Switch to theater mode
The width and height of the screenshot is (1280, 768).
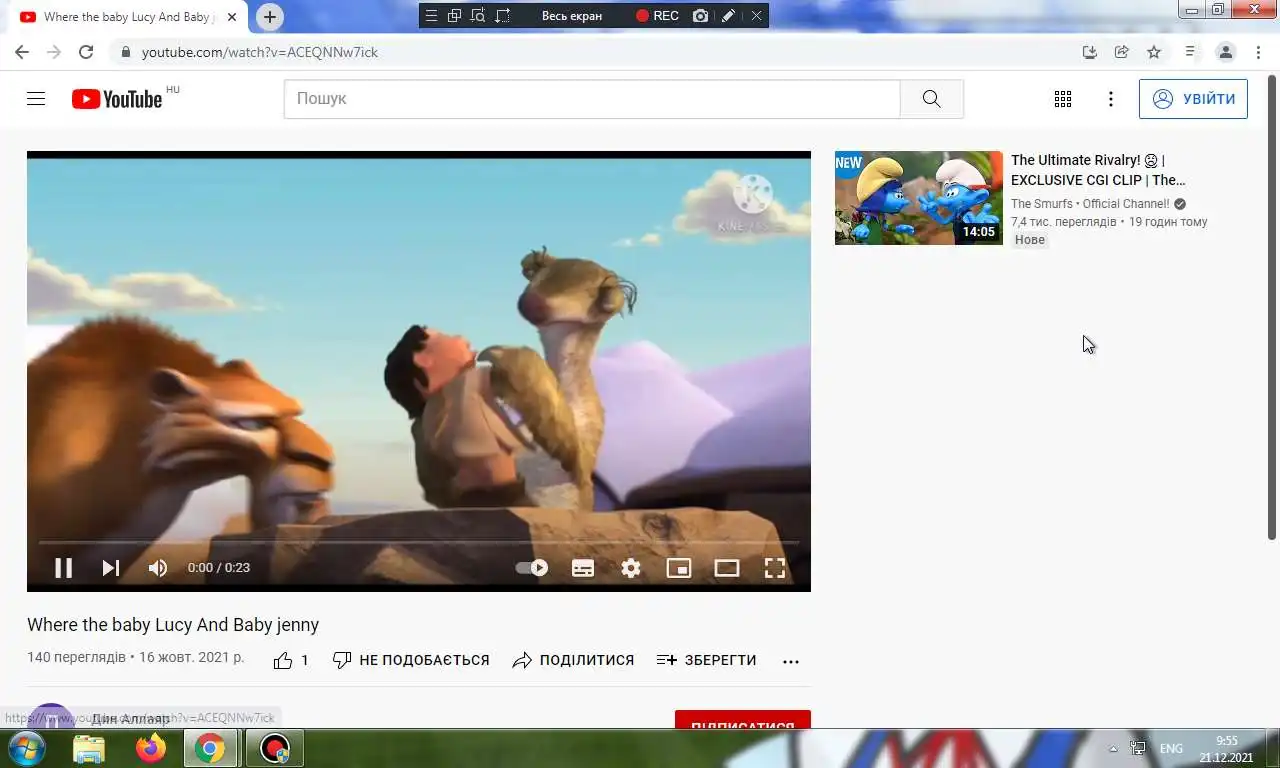pos(727,568)
